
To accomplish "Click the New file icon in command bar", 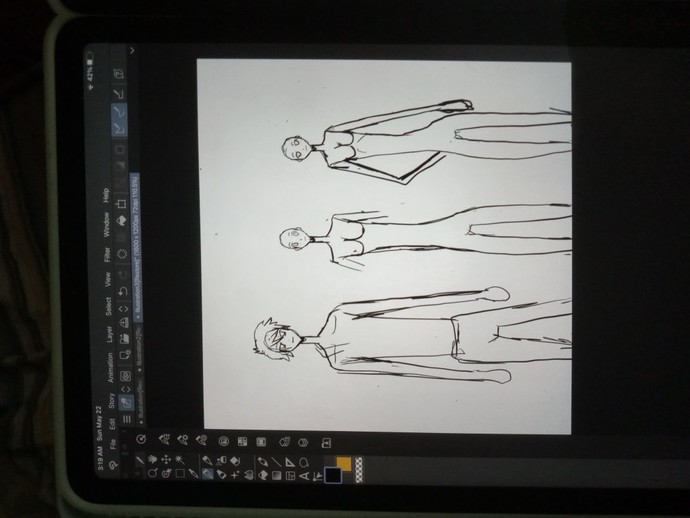I will (x=125, y=355).
